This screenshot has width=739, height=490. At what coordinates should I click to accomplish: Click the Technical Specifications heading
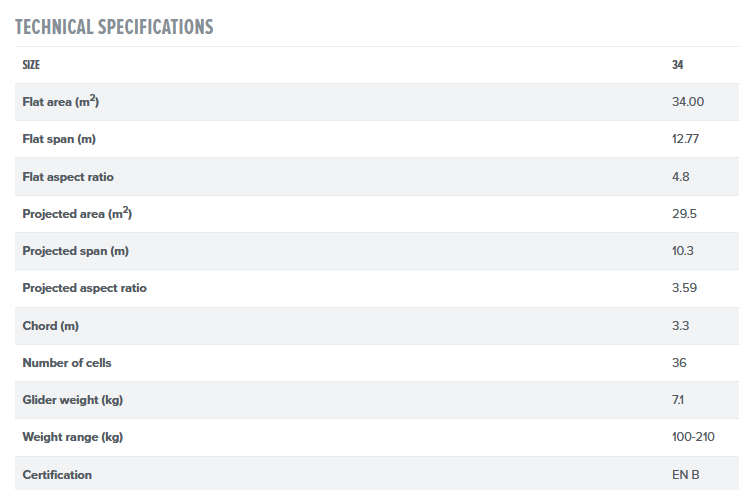point(114,27)
